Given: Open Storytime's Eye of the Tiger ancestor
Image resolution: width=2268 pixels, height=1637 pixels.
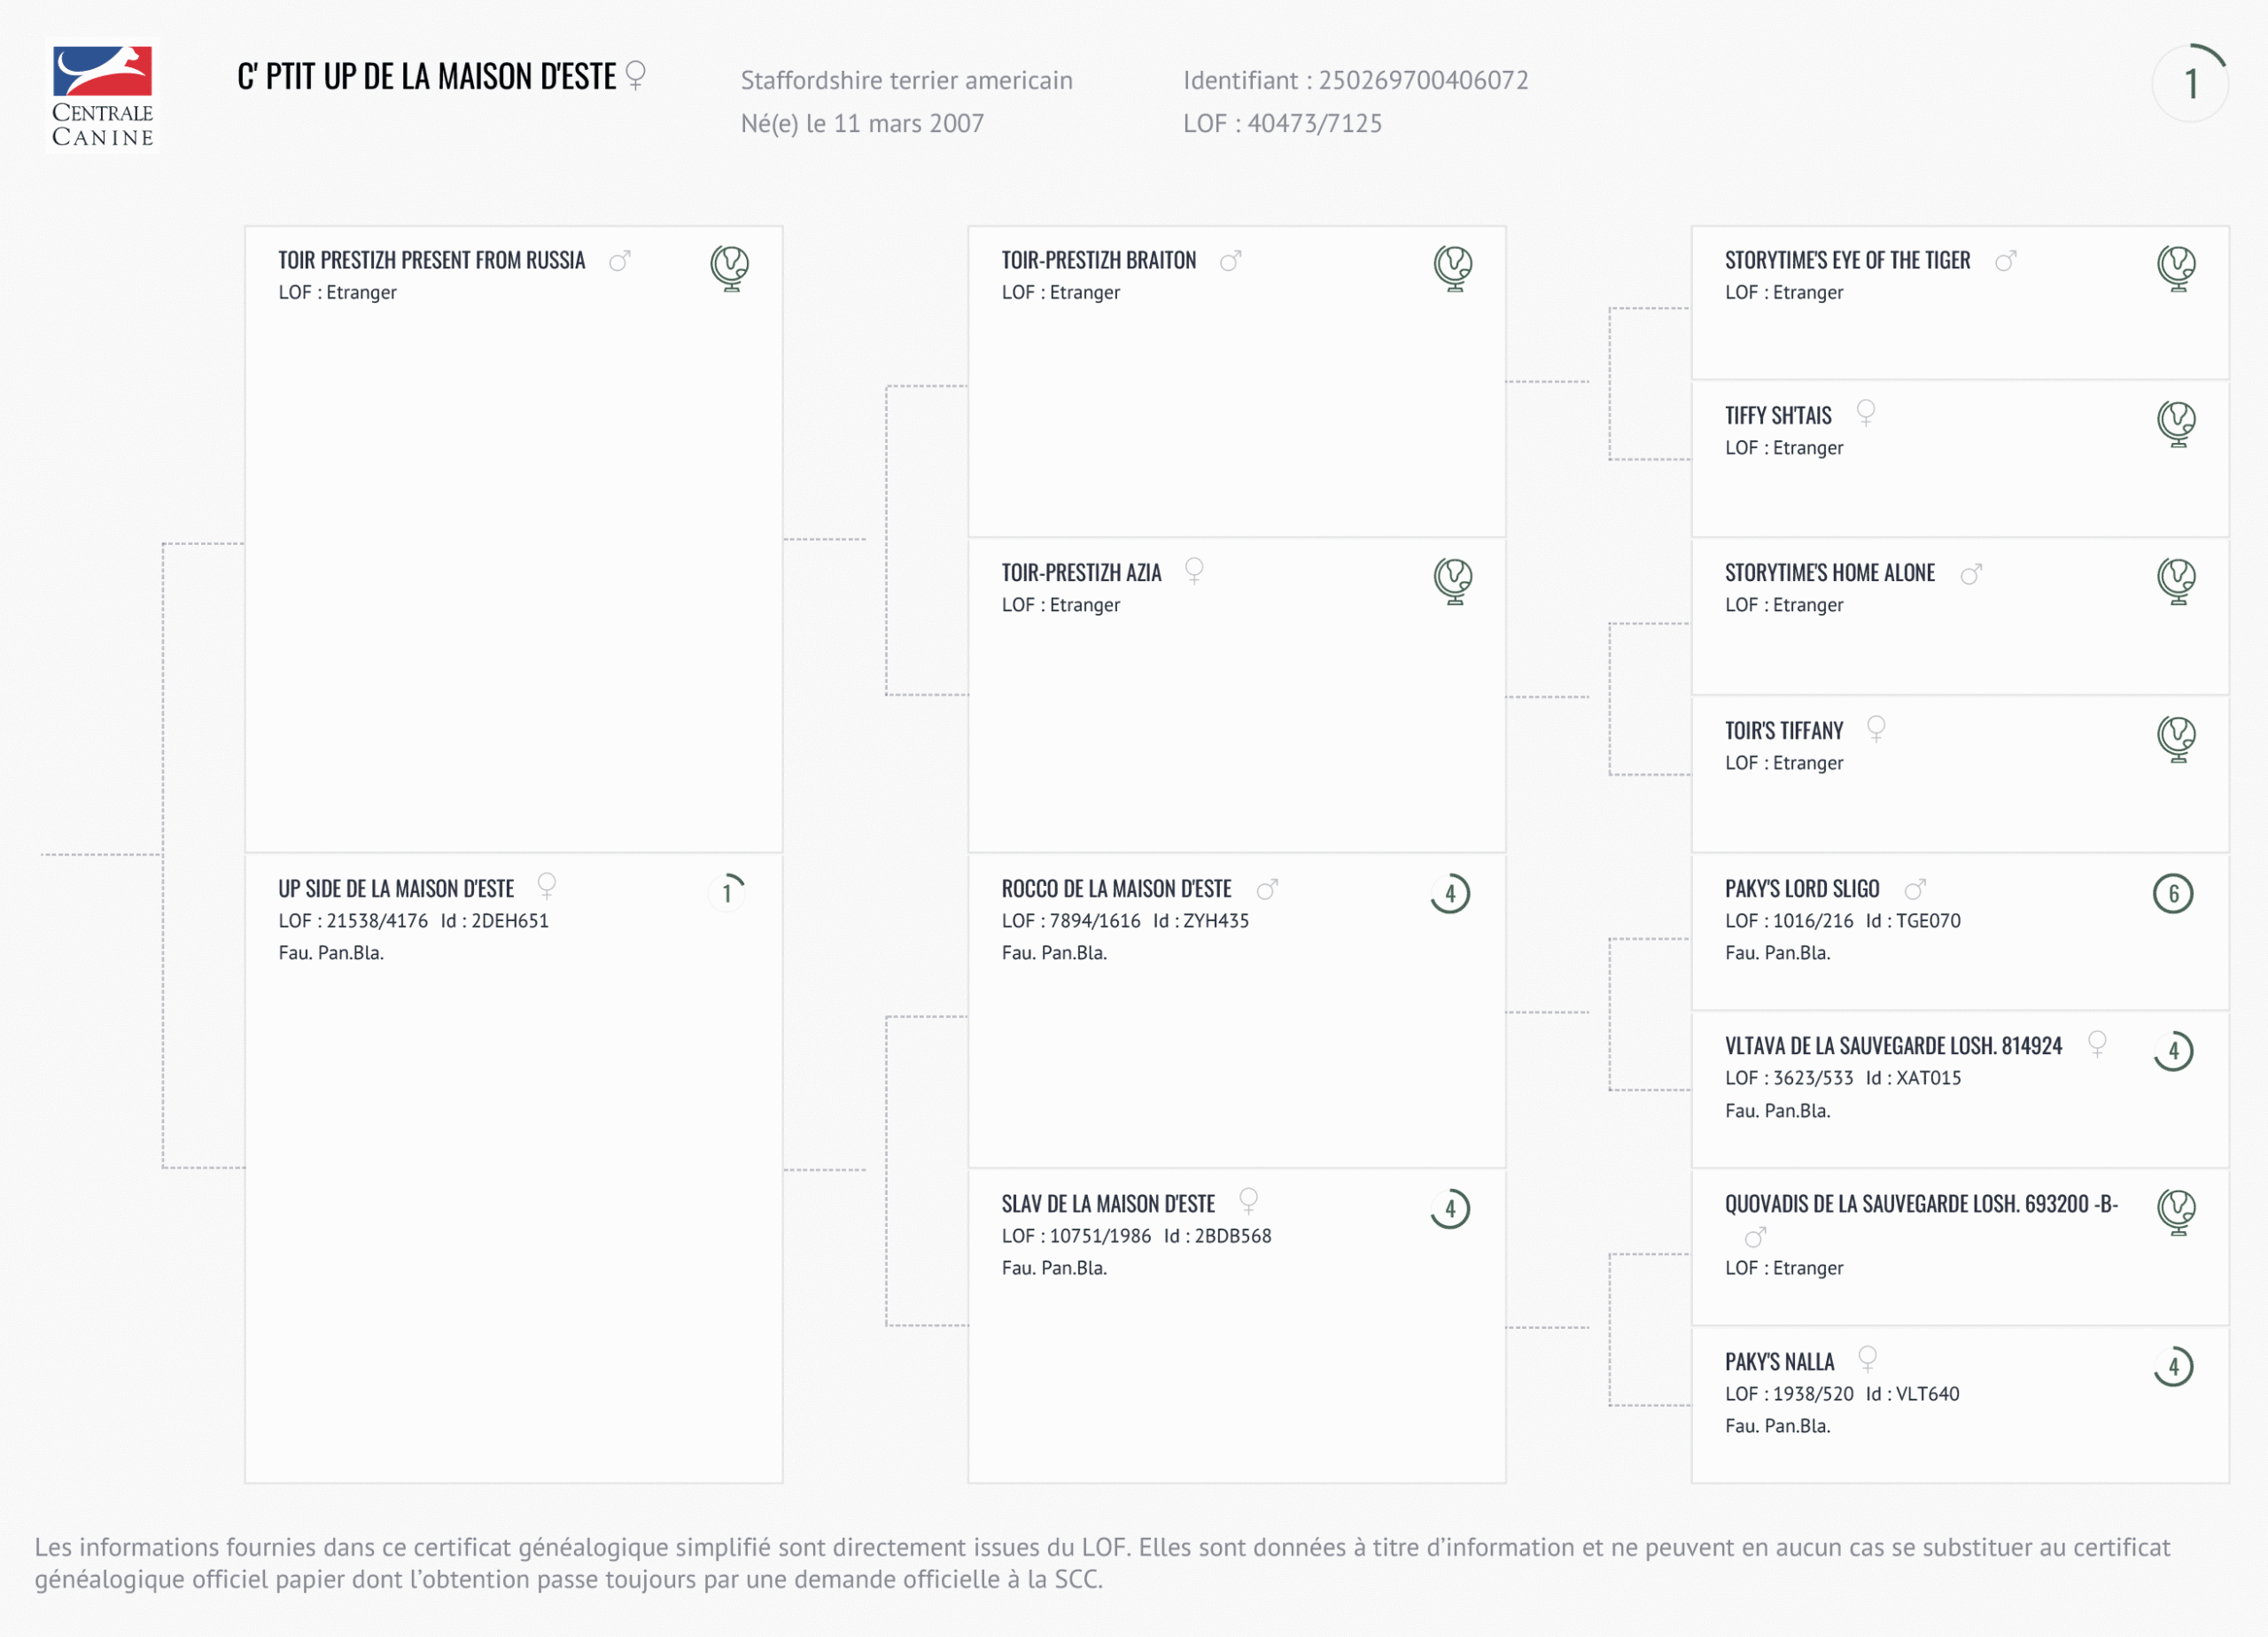Looking at the screenshot, I should click(x=1847, y=261).
